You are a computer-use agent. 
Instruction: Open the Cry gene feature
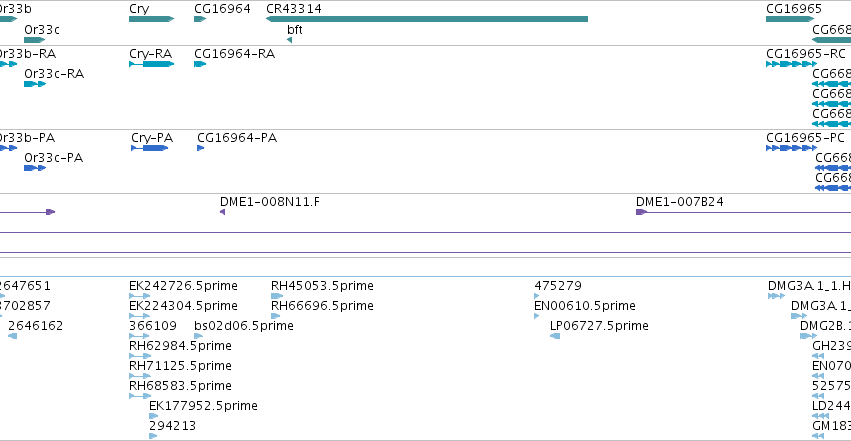151,19
